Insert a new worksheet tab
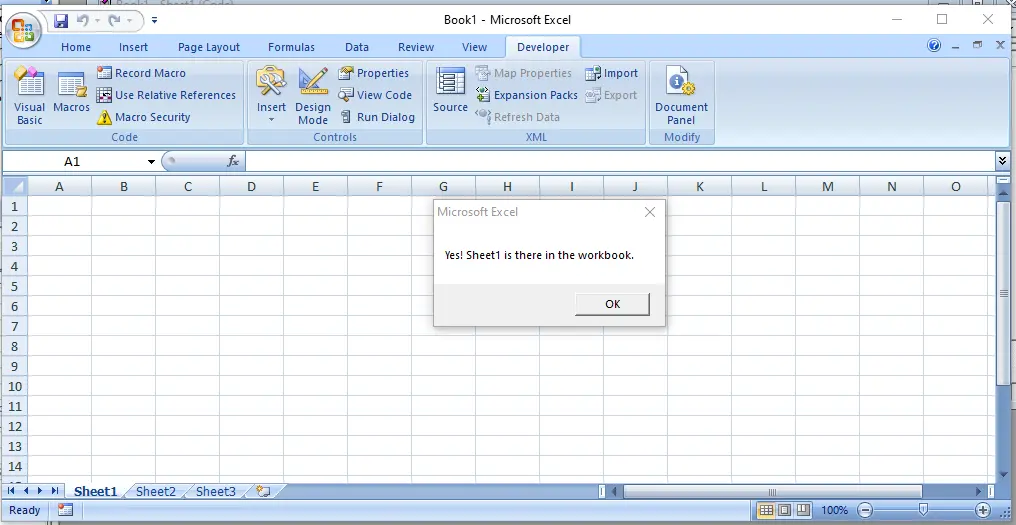This screenshot has width=1016, height=525. (x=263, y=491)
